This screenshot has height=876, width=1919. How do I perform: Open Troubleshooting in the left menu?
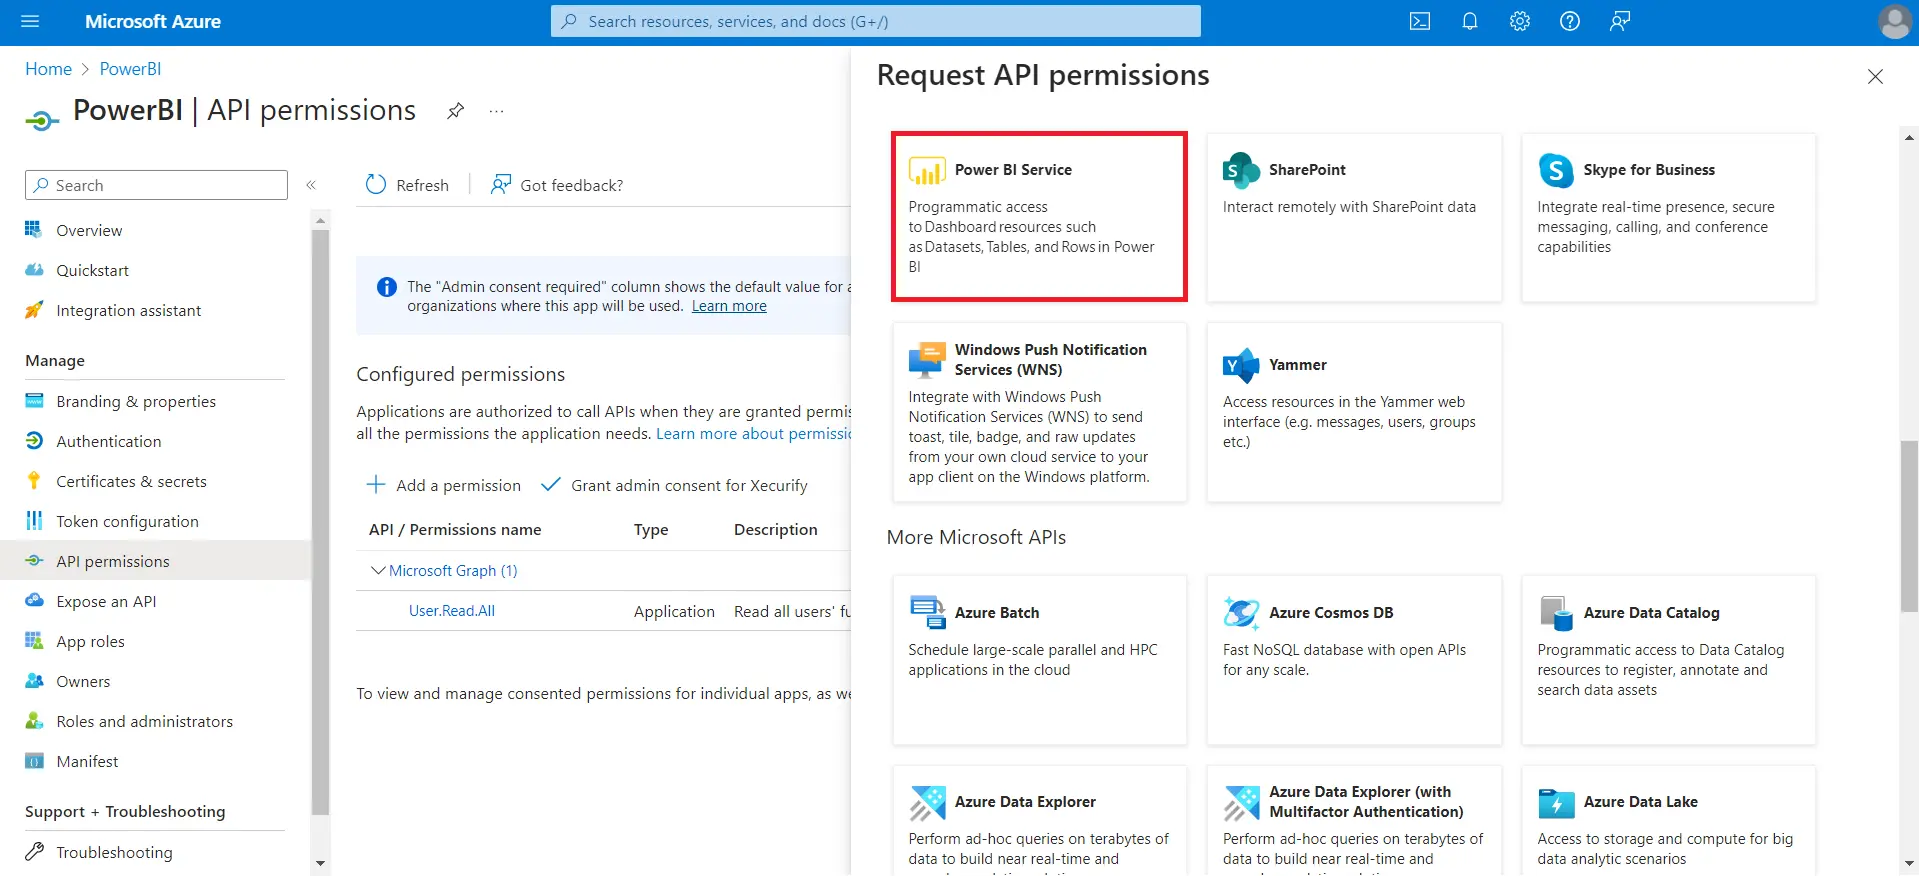point(114,852)
